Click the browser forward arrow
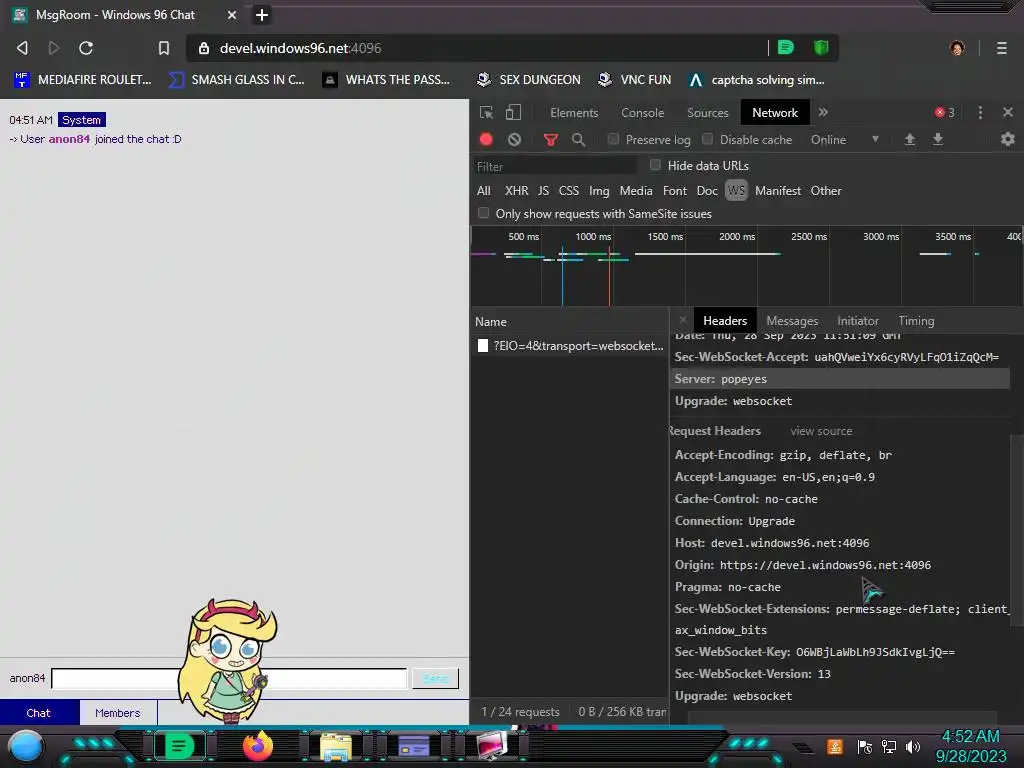This screenshot has height=768, width=1024. coord(54,48)
